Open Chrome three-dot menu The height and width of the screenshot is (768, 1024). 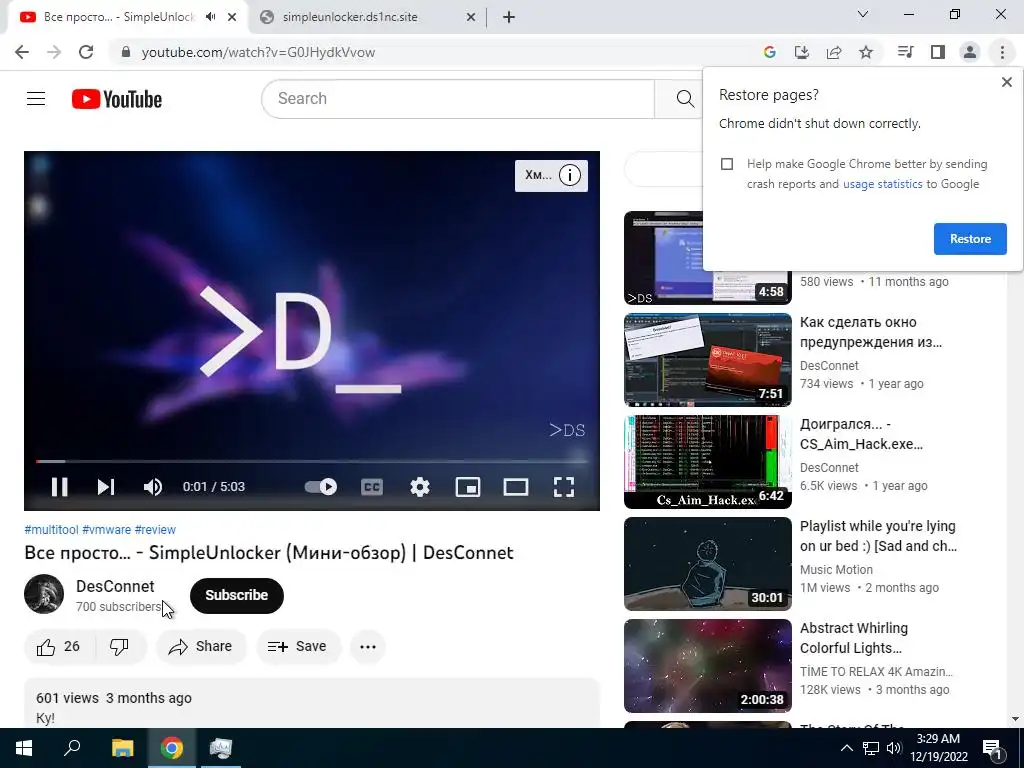tap(1002, 52)
